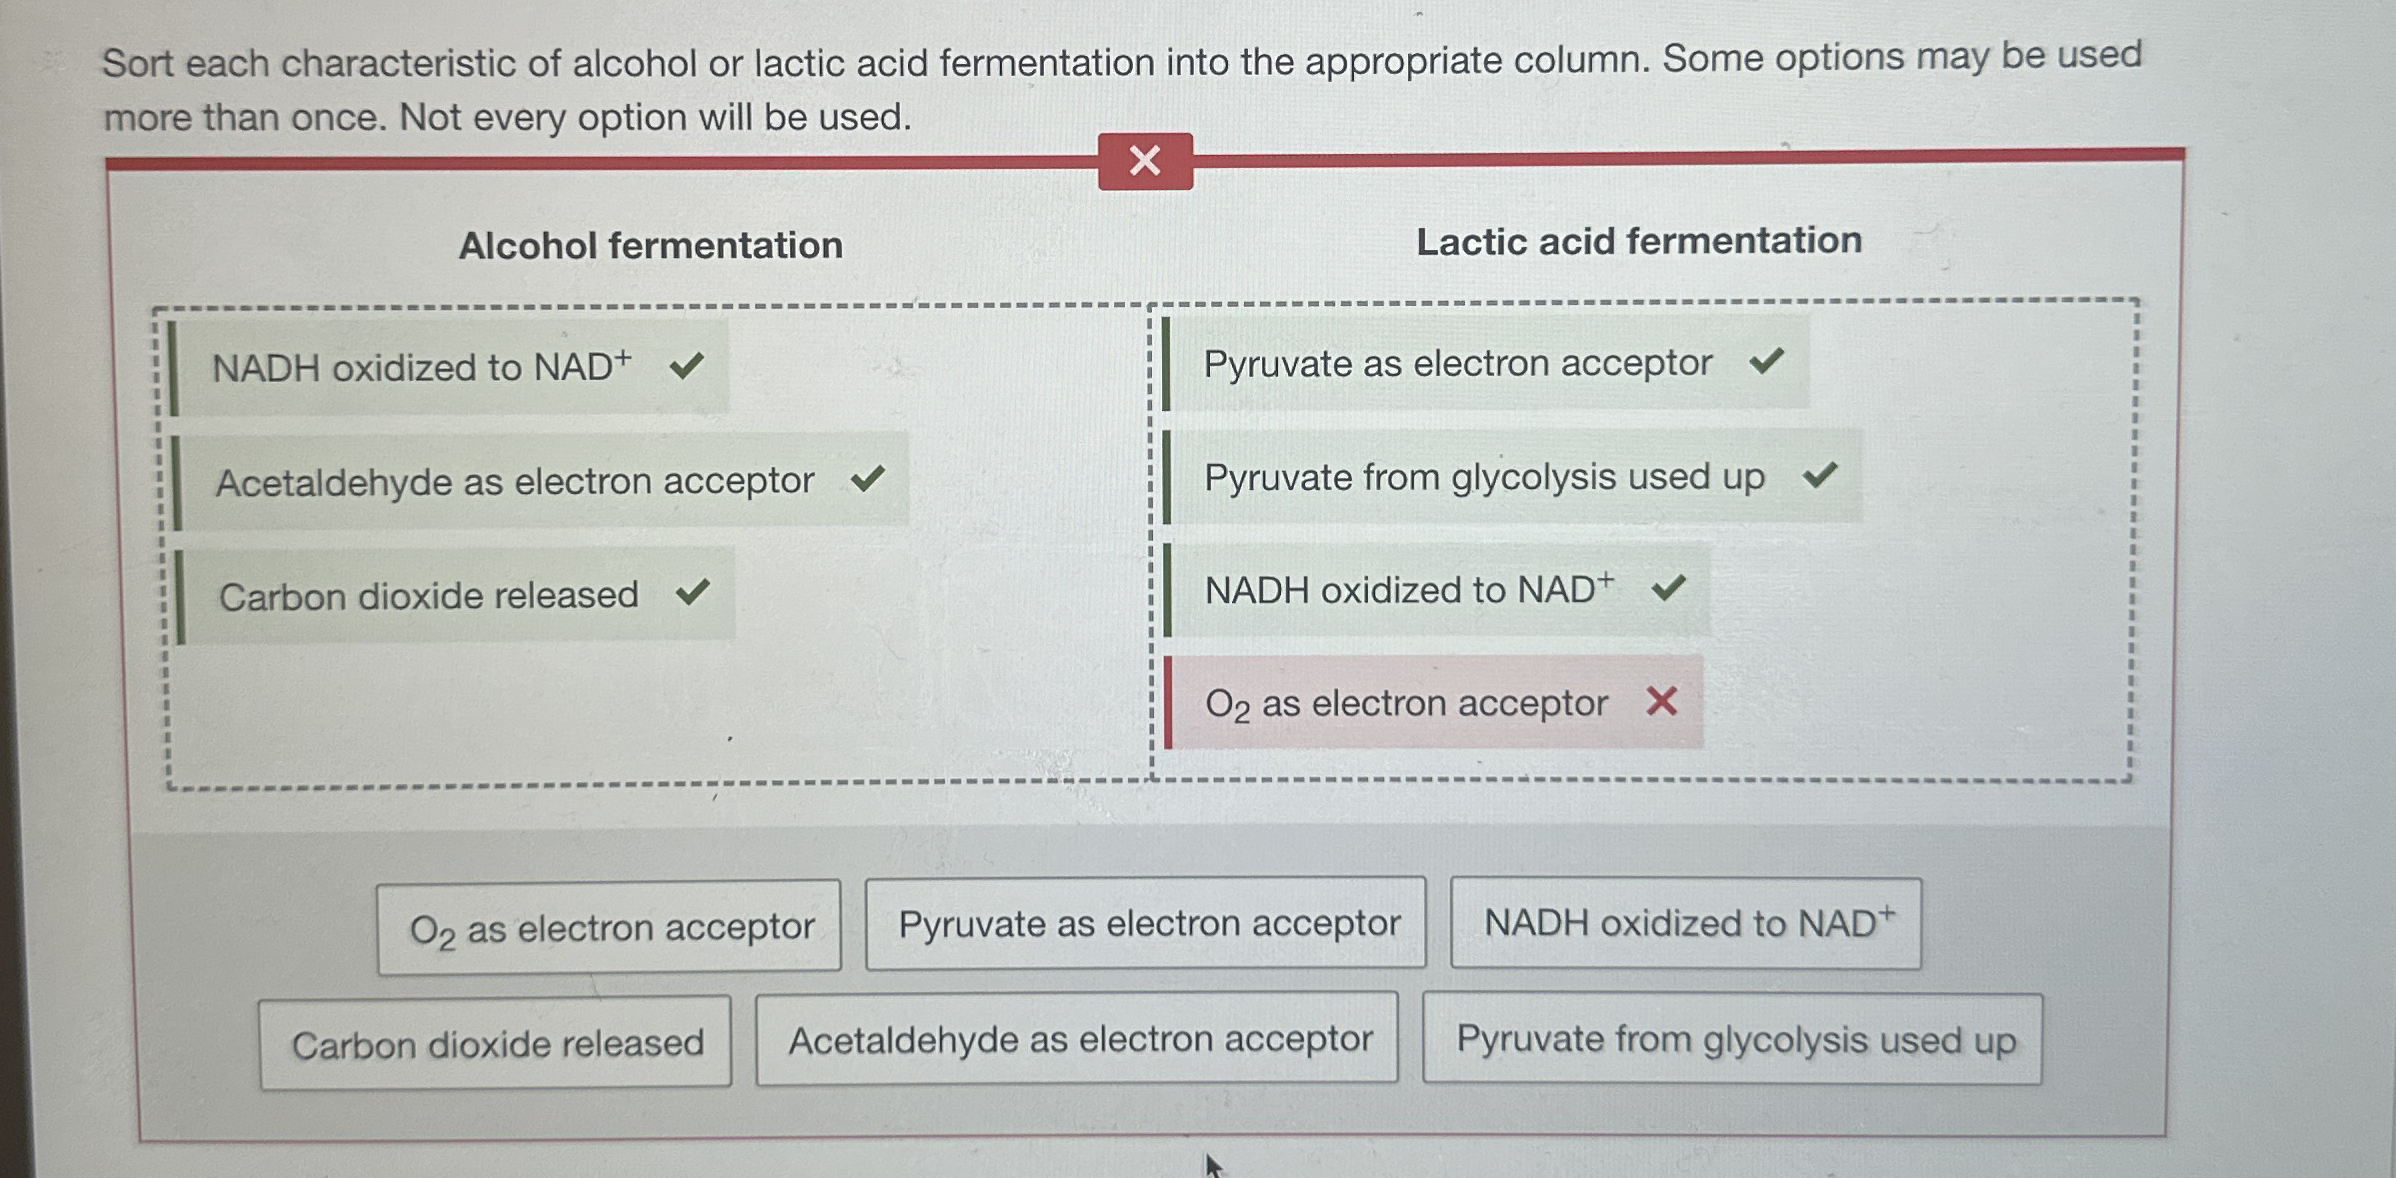Click the checkmark next to Acetaldehyde as electron acceptor
The height and width of the screenshot is (1178, 2396).
[869, 478]
